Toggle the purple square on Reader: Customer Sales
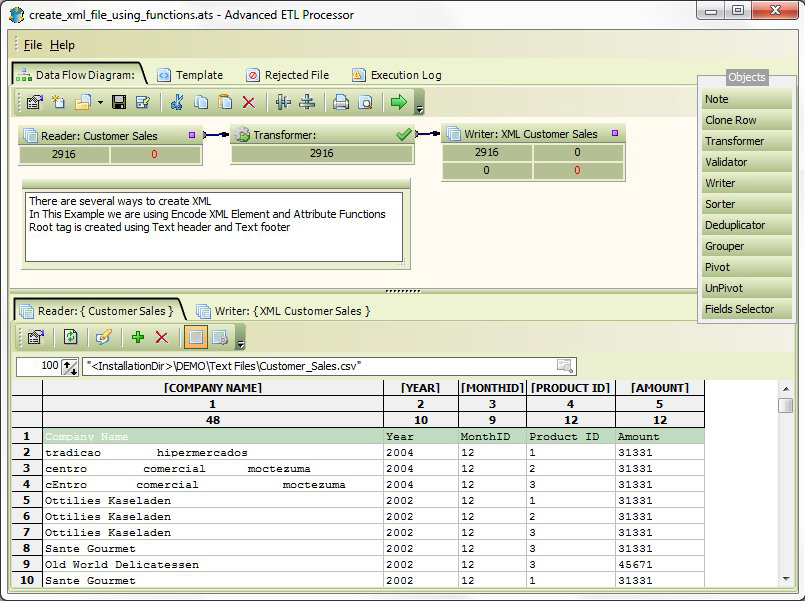The height and width of the screenshot is (601, 805). (x=192, y=134)
